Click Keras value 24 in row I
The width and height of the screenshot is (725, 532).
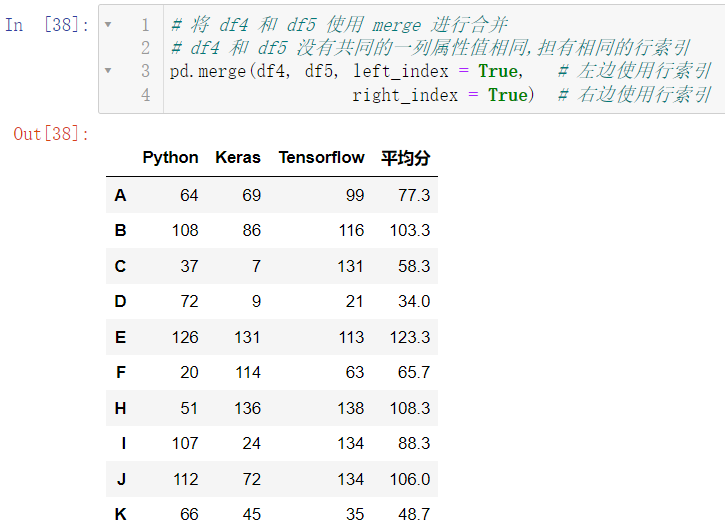click(x=252, y=444)
